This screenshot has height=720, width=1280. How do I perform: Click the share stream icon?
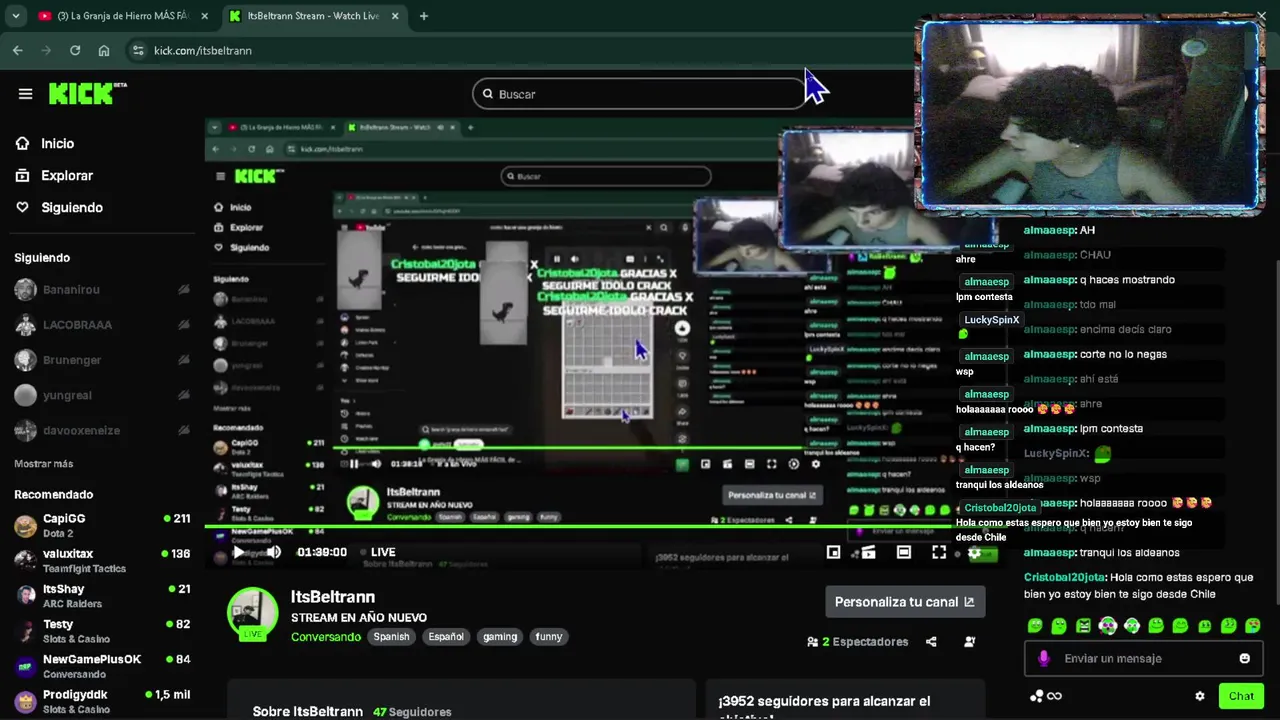coord(931,642)
